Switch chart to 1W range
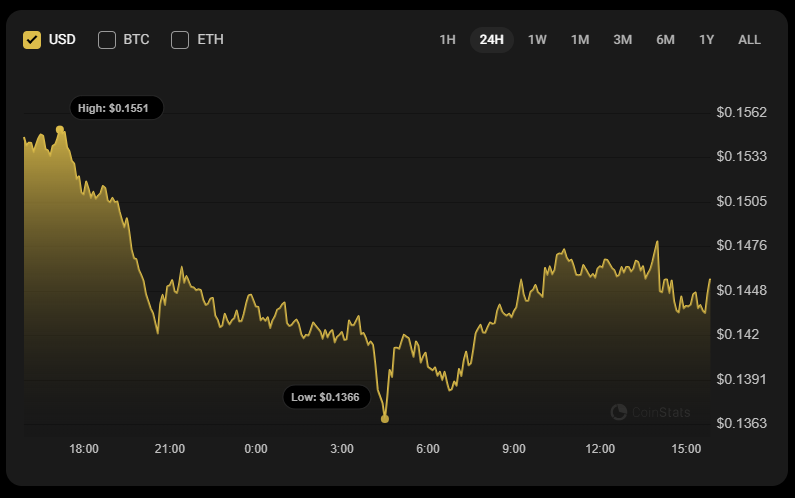Image resolution: width=795 pixels, height=498 pixels. 537,40
